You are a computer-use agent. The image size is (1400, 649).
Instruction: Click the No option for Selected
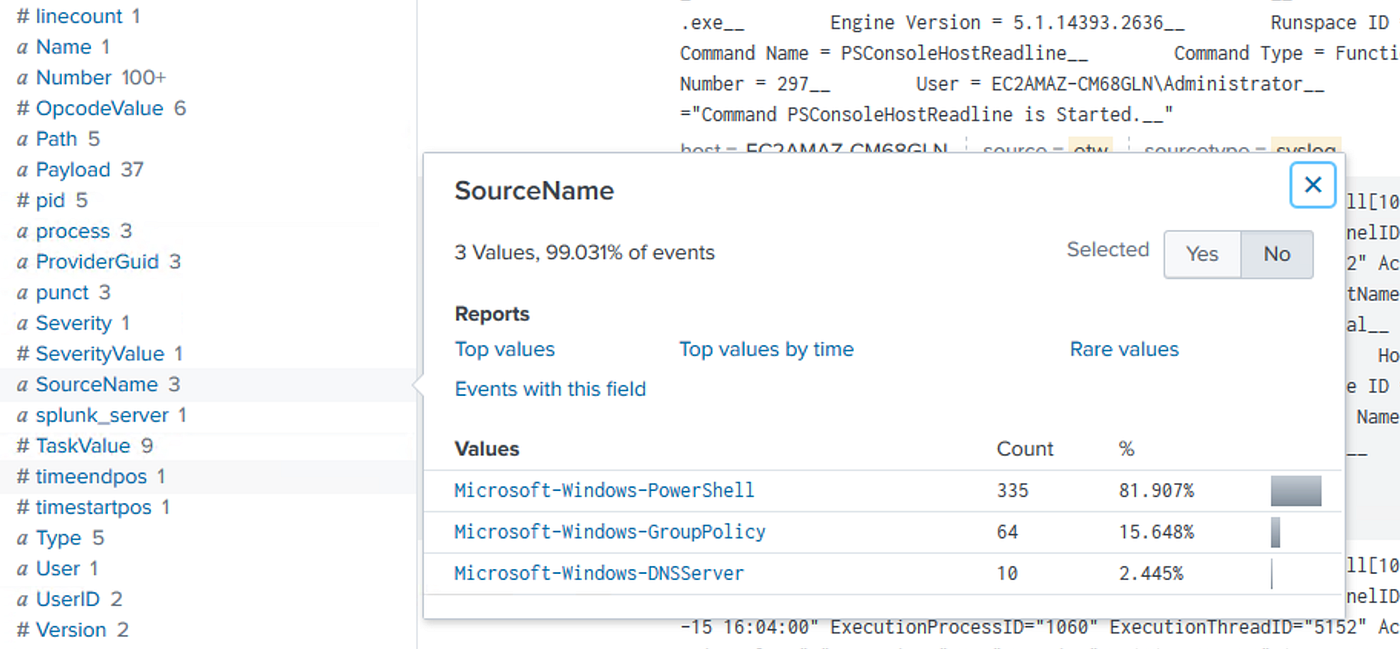1276,254
